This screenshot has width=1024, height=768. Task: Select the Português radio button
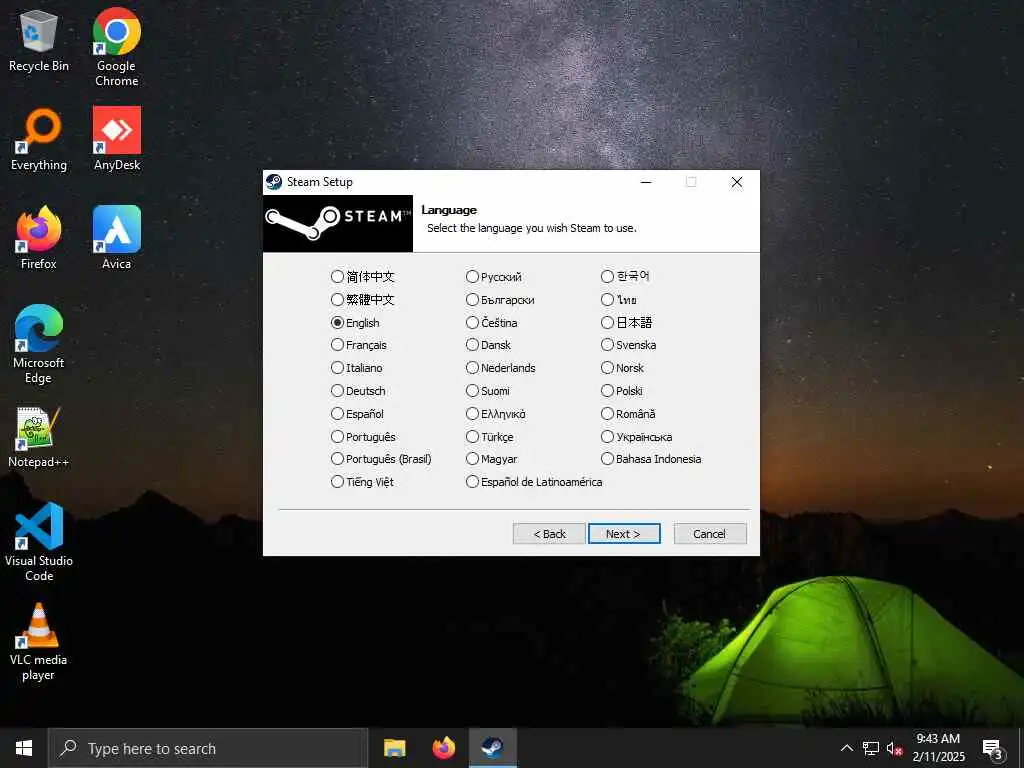363,436
